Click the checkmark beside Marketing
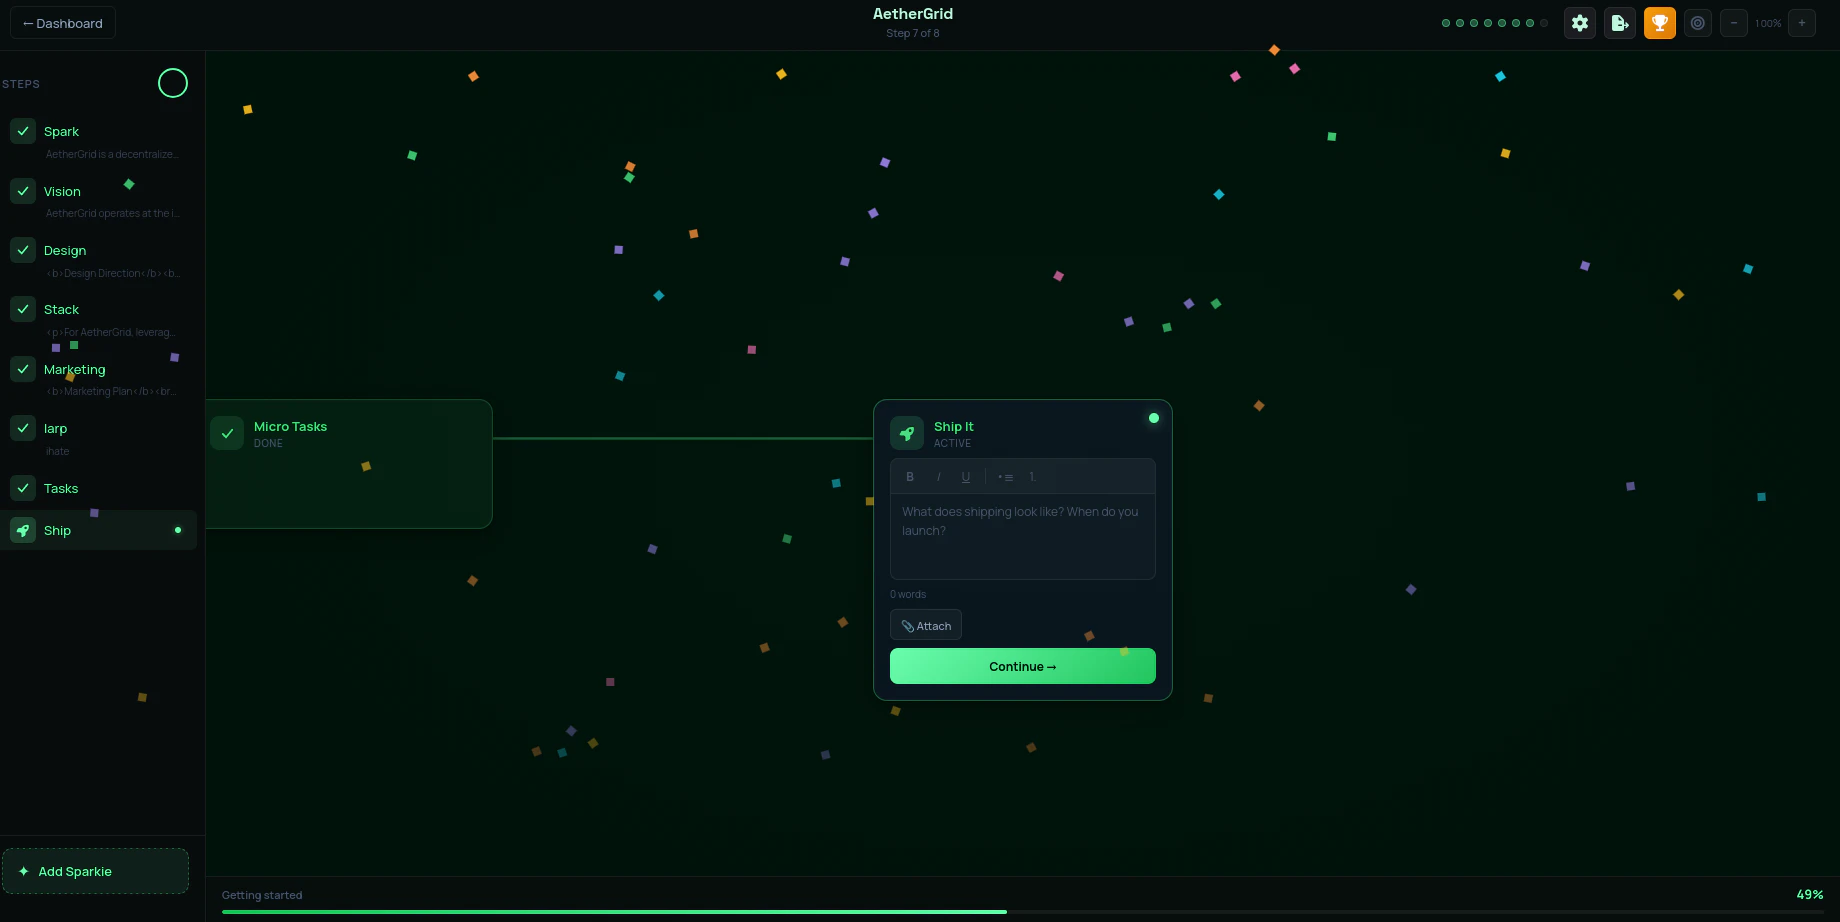 (x=23, y=369)
